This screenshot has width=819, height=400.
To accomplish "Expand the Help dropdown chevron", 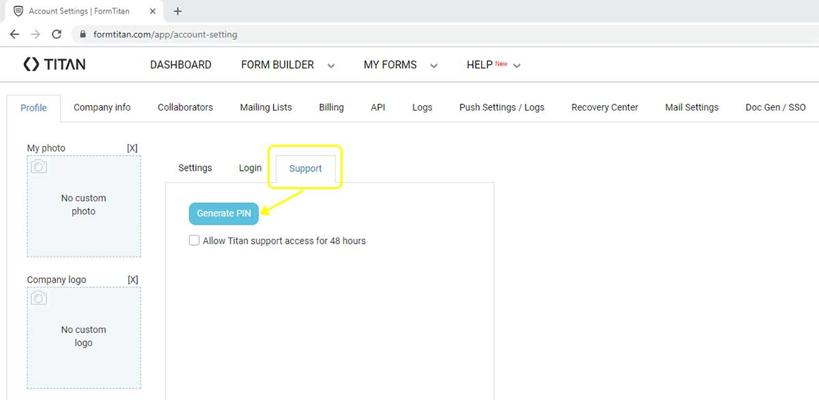I will point(517,66).
